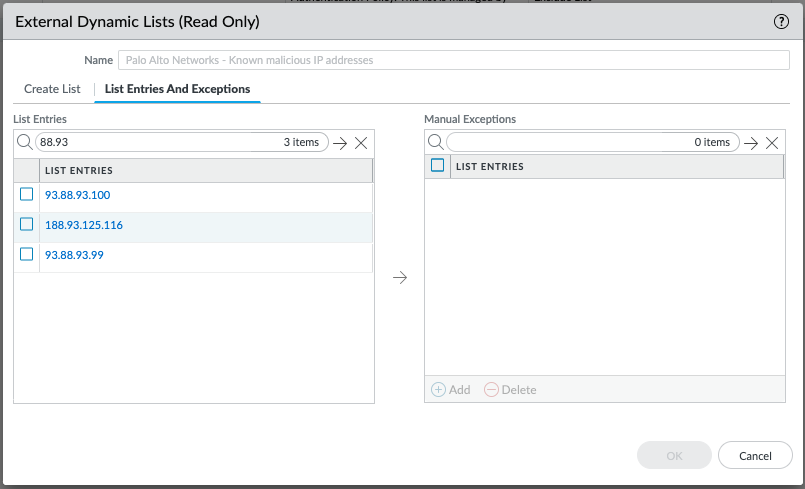Viewport: 805px width, 489px height.
Task: Select the checkbox next to 188.93.125.116
Action: click(x=27, y=225)
